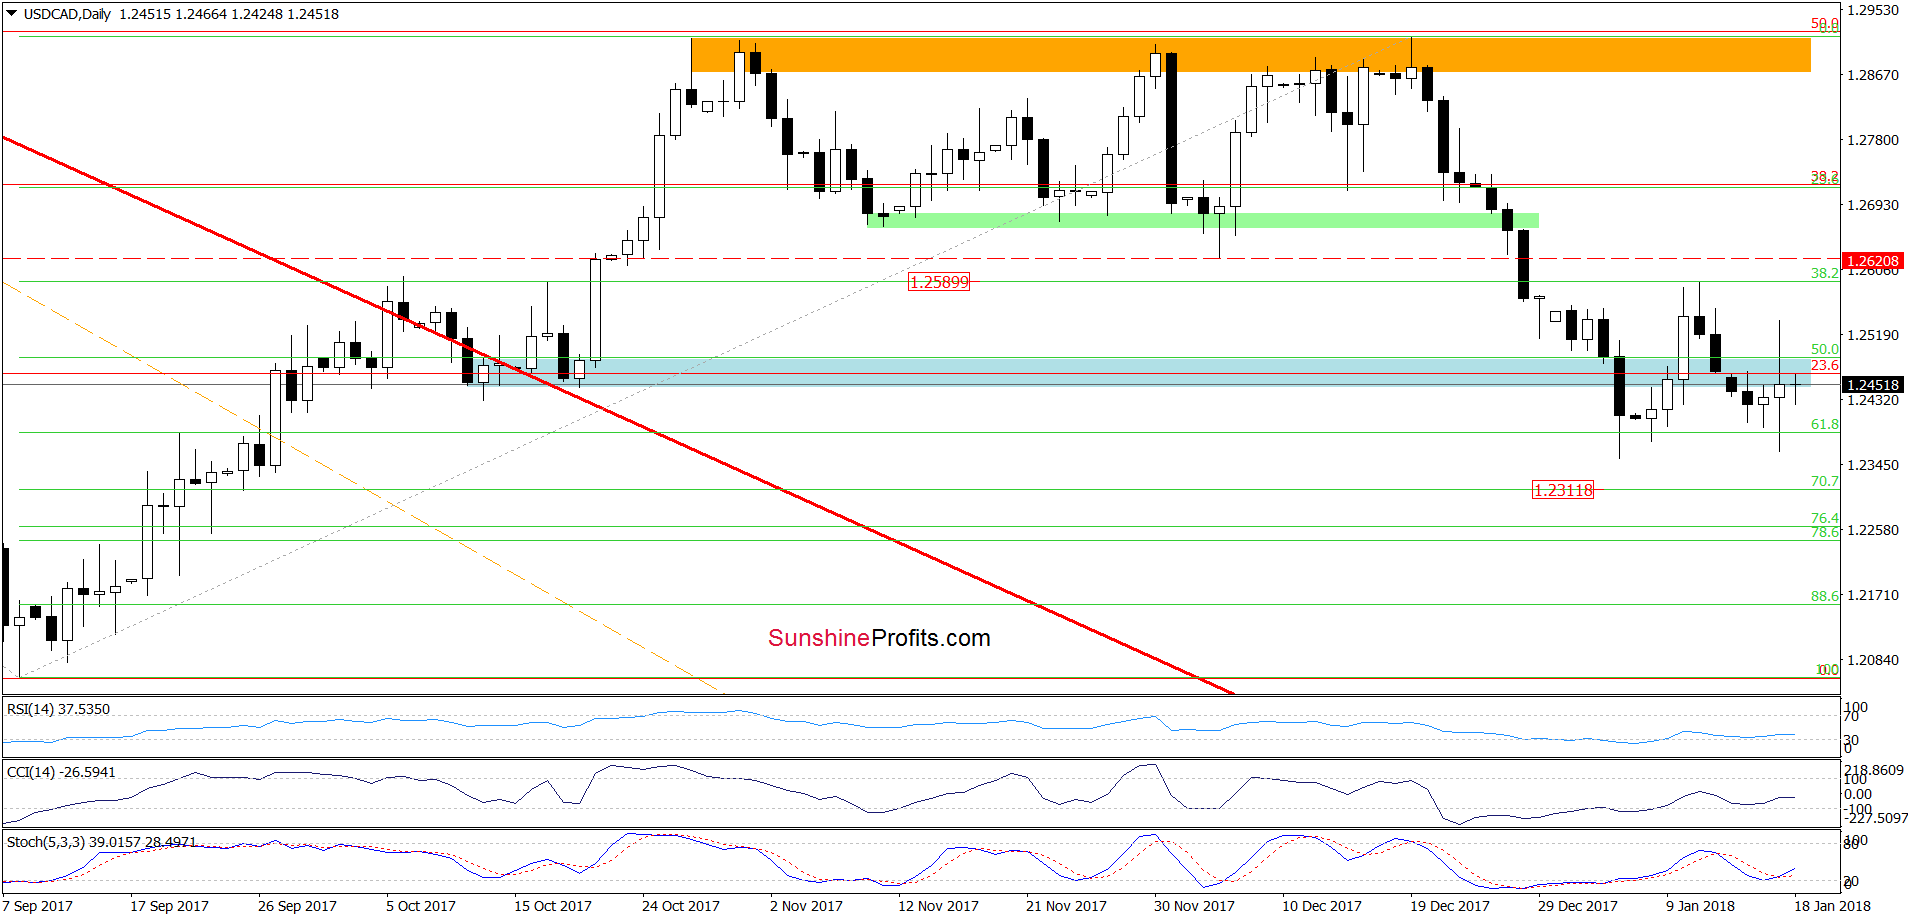This screenshot has width=1908, height=920.
Task: Click the 1.22580 price axis label
Action: [x=1872, y=530]
